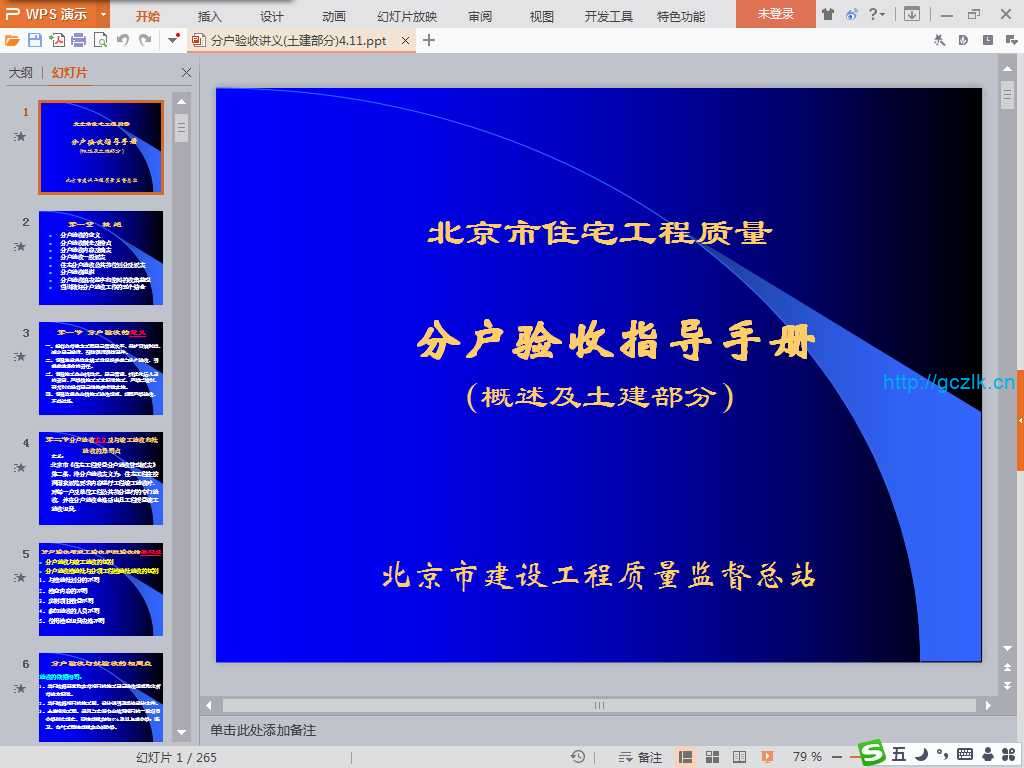Image resolution: width=1024 pixels, height=768 pixels.
Task: Open a new document tab with plus button
Action: 429,40
